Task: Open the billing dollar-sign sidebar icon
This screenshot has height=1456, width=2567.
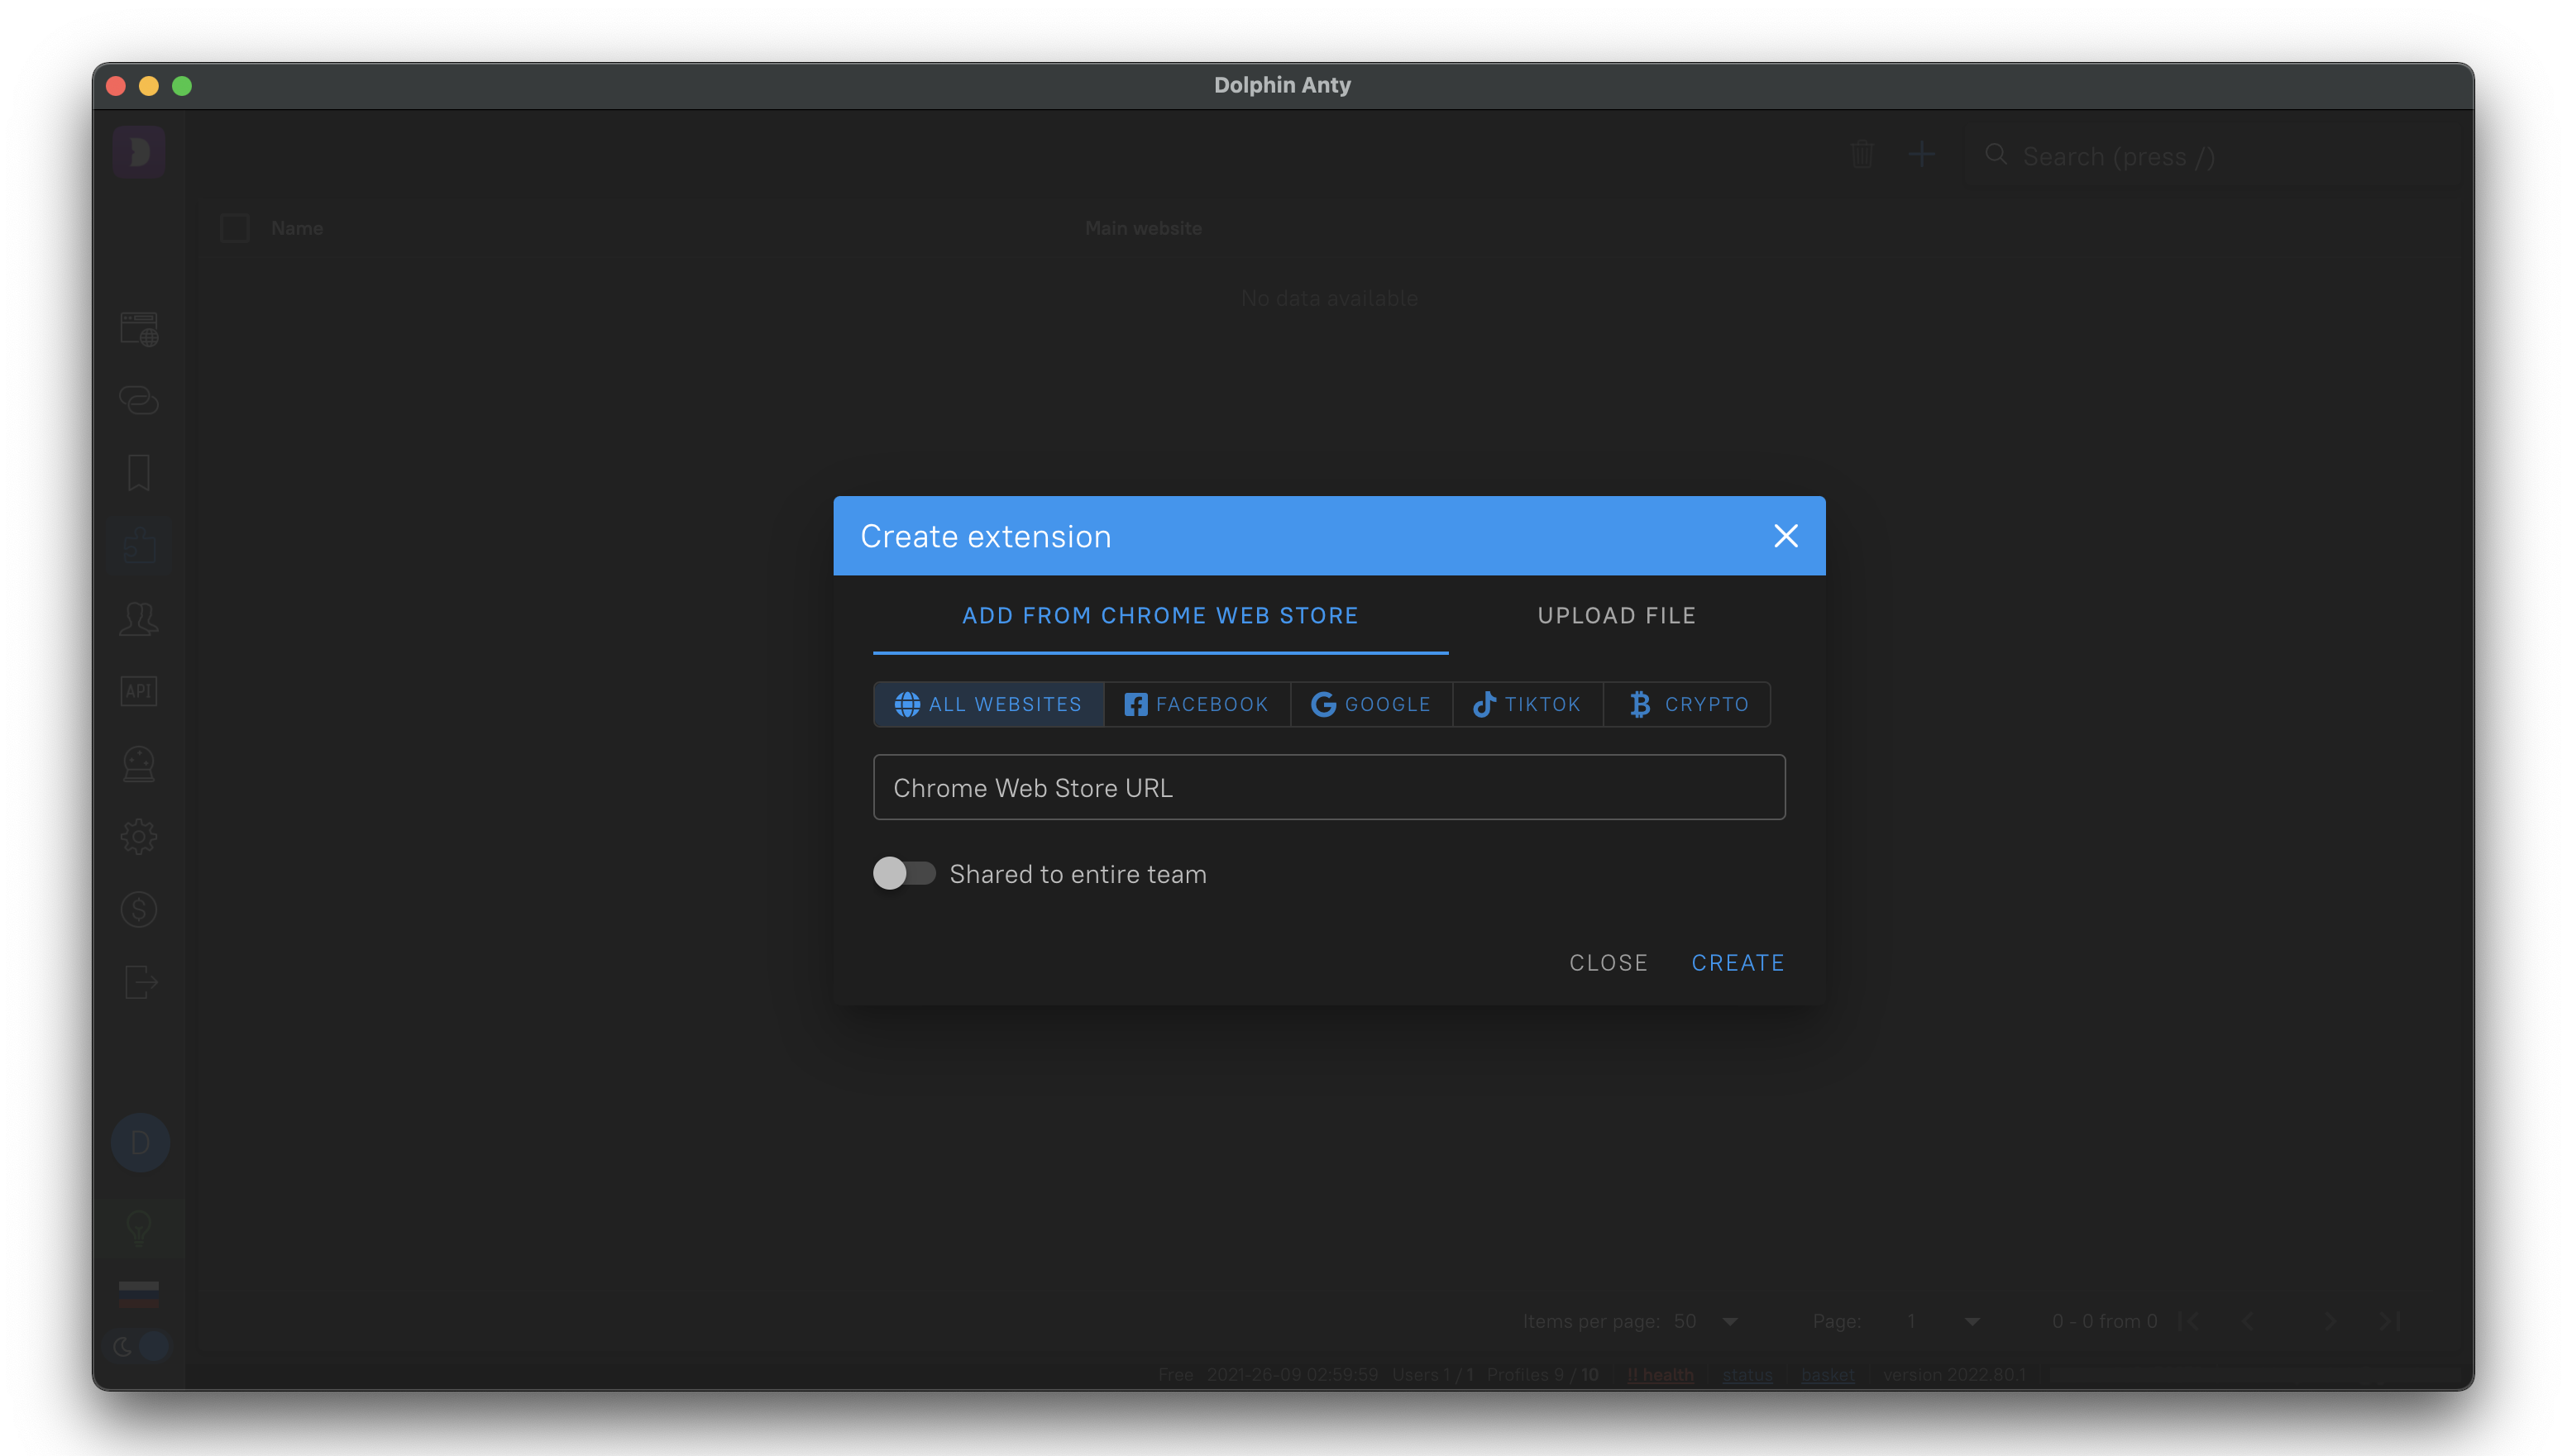Action: tap(139, 910)
